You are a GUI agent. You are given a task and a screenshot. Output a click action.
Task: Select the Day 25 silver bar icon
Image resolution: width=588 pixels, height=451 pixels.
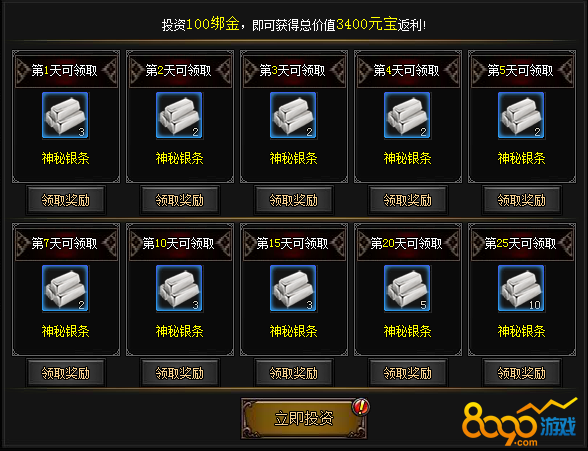point(521,288)
